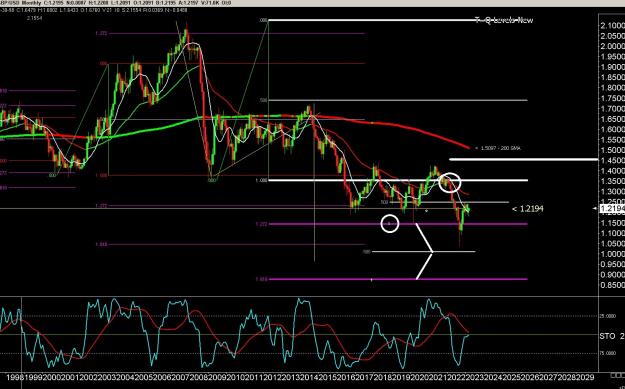Click the 1.4500 price axis label
The image size is (625, 389).
(612, 161)
